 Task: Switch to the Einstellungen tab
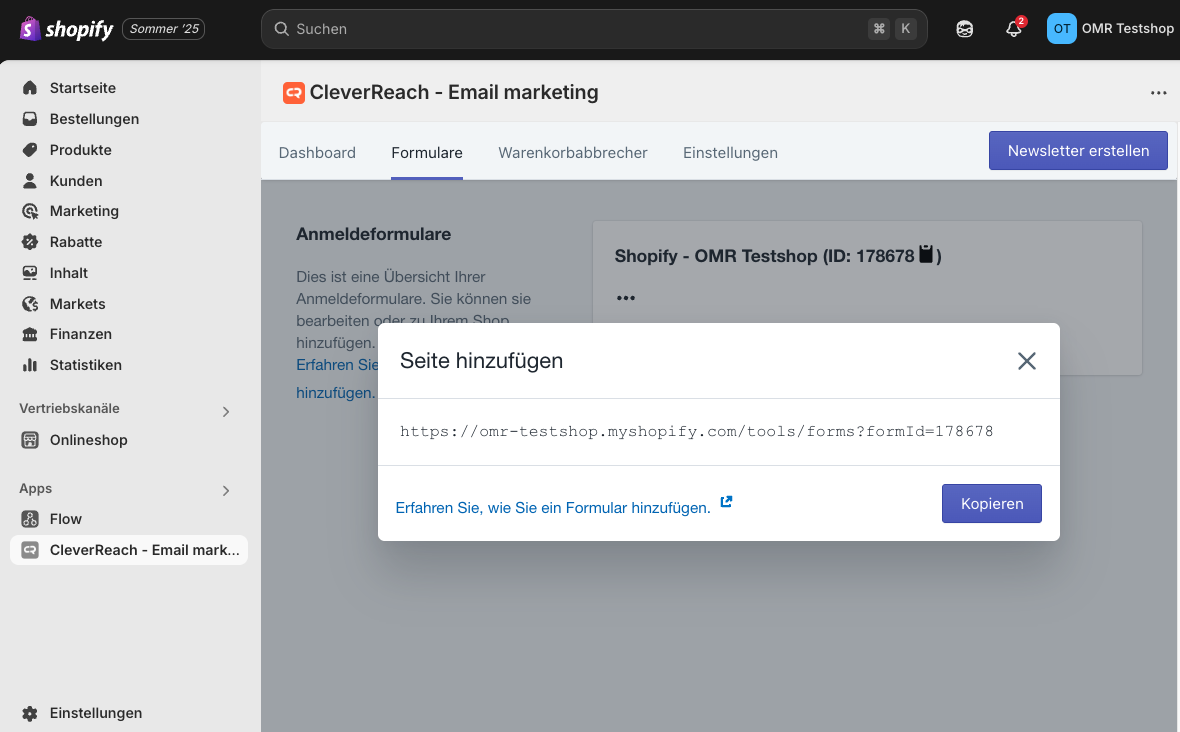[x=730, y=153]
